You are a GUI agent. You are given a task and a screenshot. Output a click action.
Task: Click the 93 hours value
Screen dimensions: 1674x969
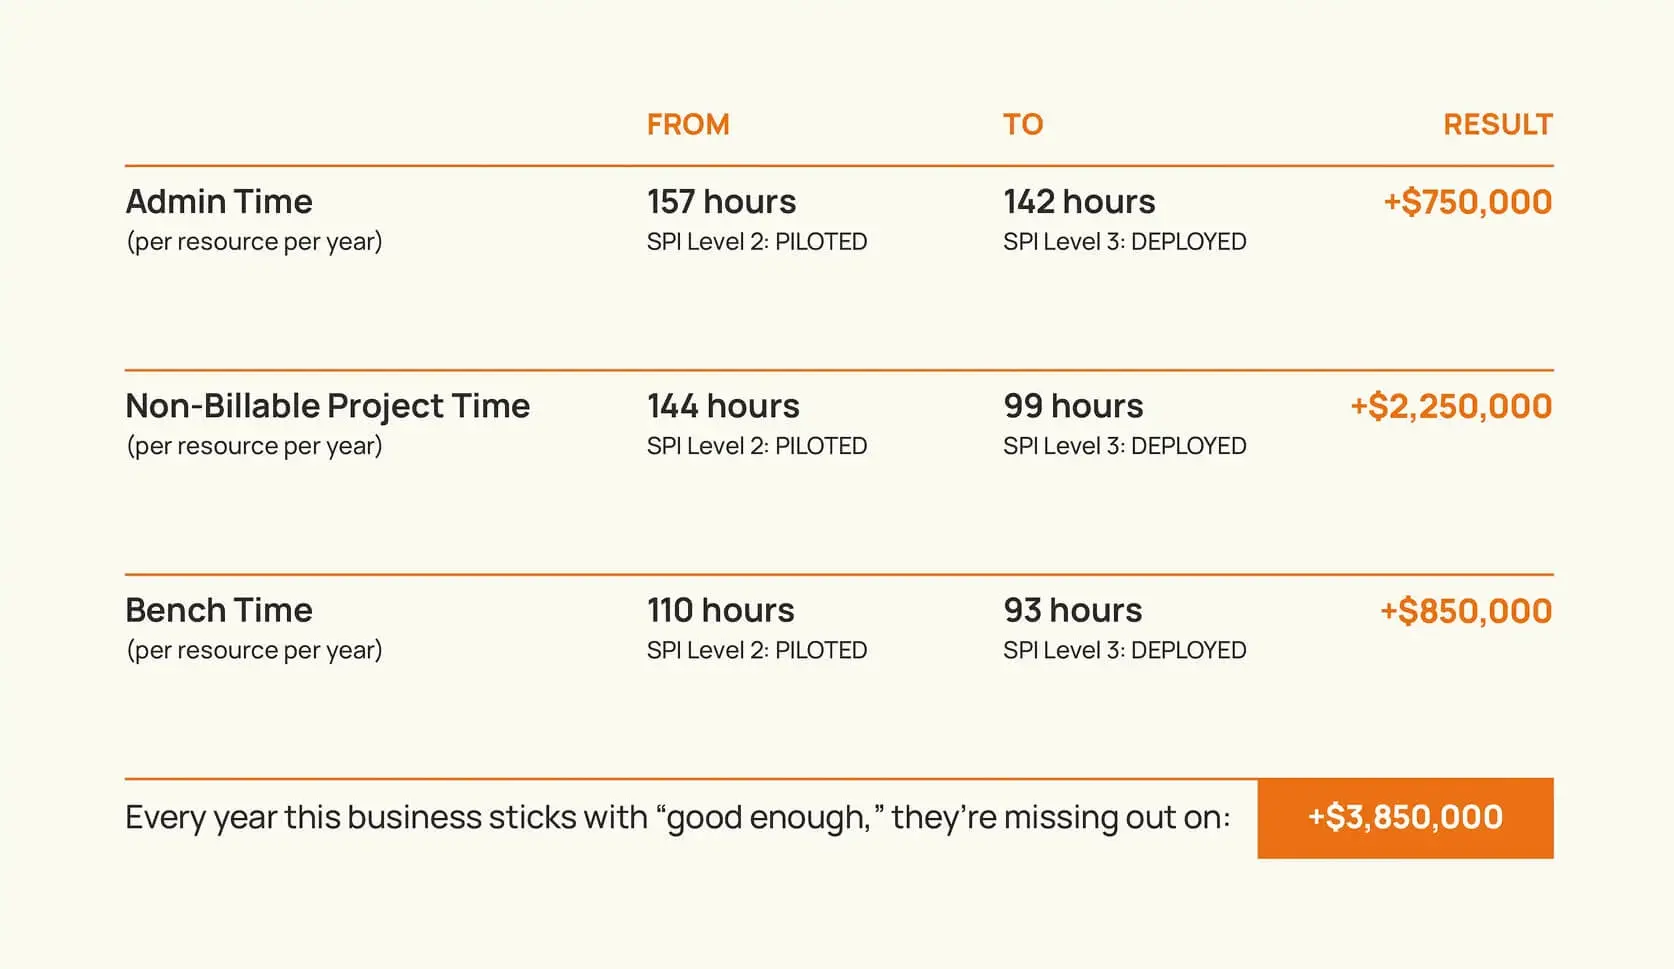click(1072, 610)
